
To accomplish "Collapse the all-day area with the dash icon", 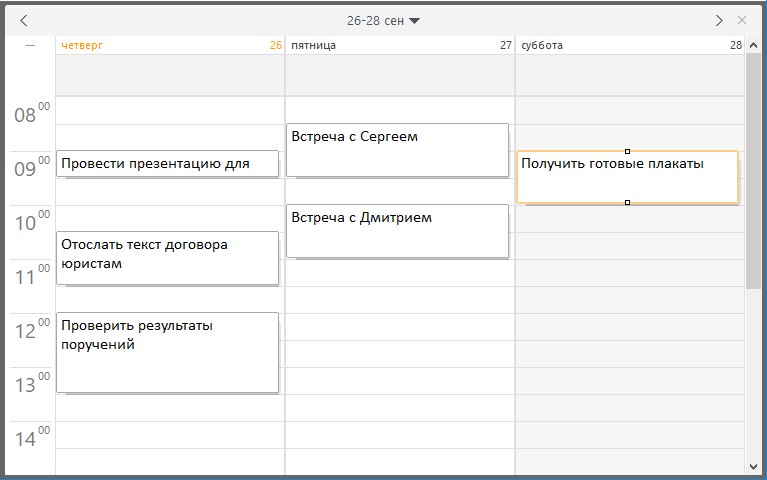I will pyautogui.click(x=30, y=46).
